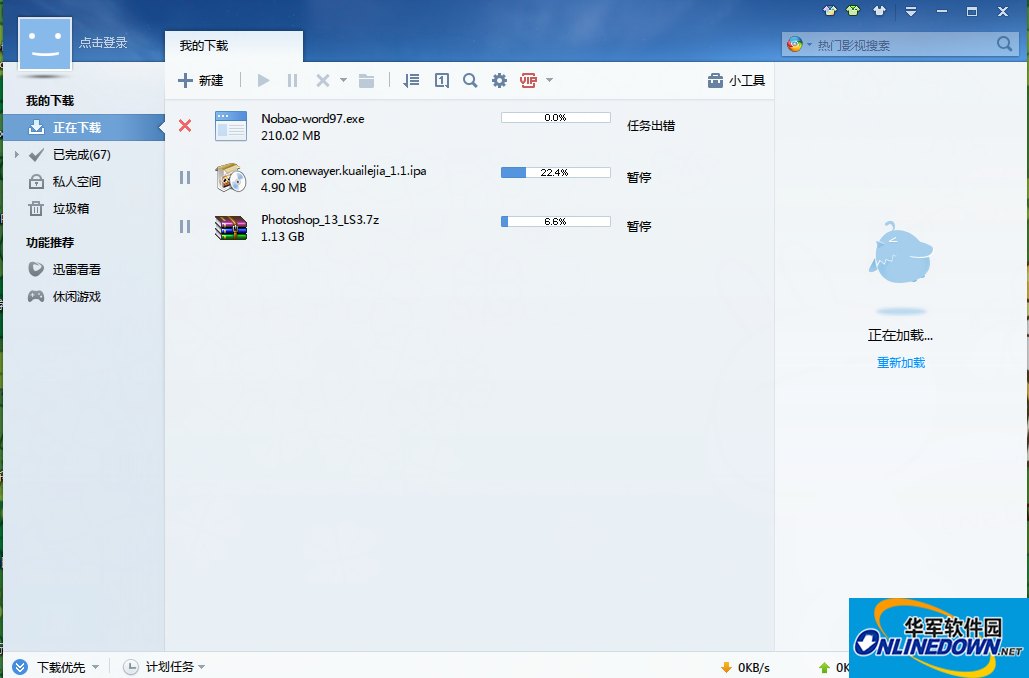Switch to the 我的下载 tab
Image resolution: width=1029 pixels, height=678 pixels.
point(204,46)
